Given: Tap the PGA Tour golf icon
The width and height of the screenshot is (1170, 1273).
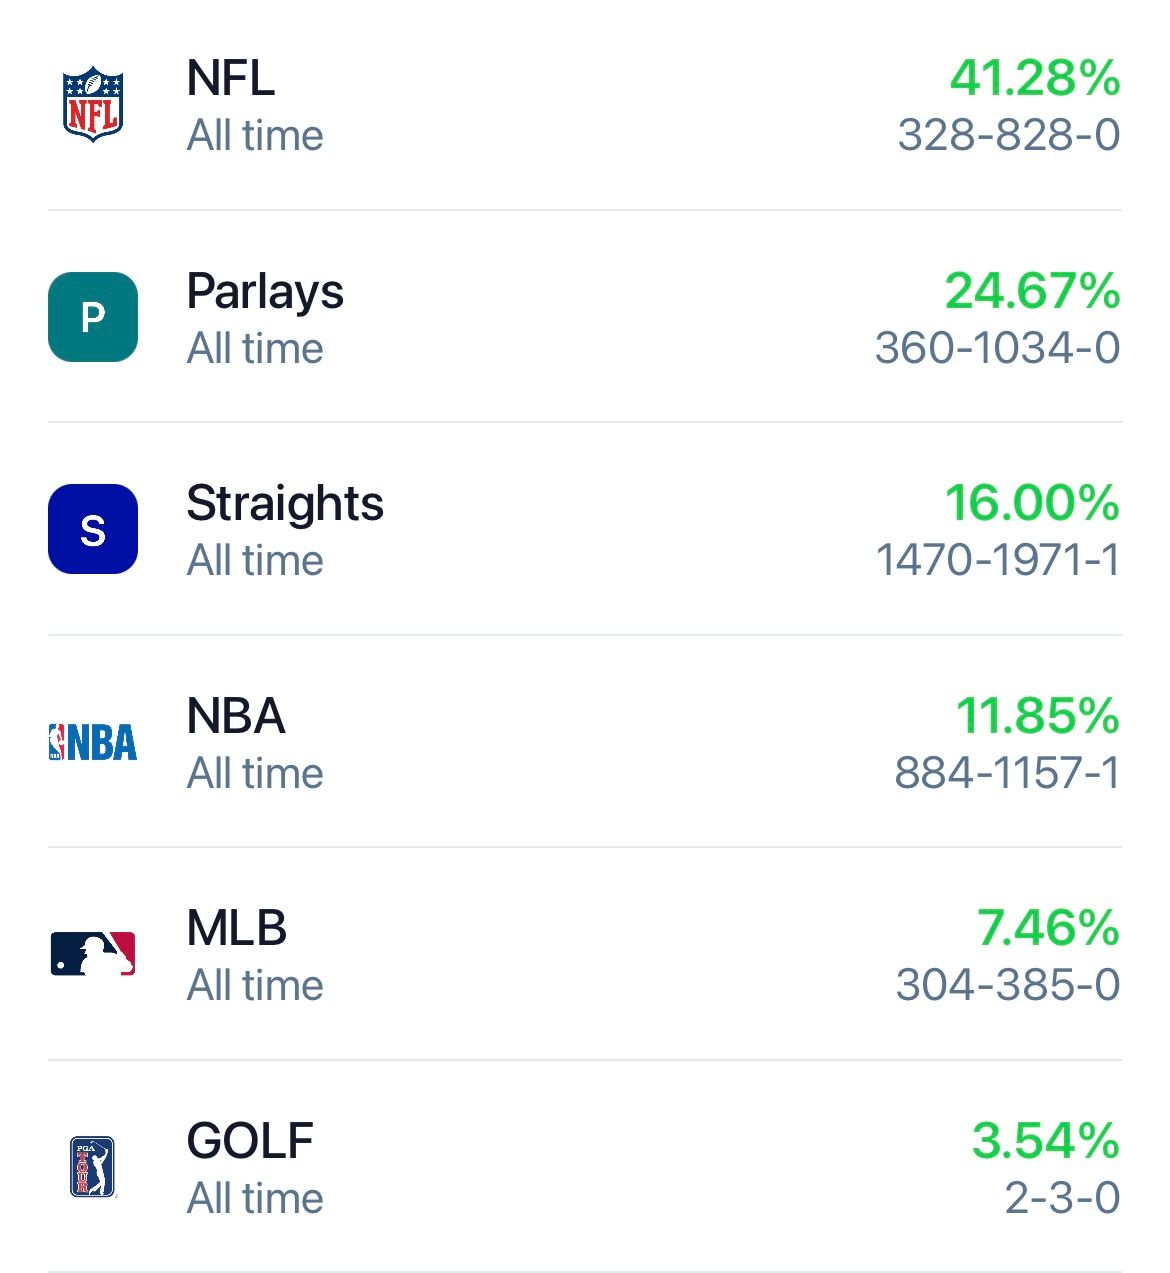Looking at the screenshot, I should click(93, 1166).
